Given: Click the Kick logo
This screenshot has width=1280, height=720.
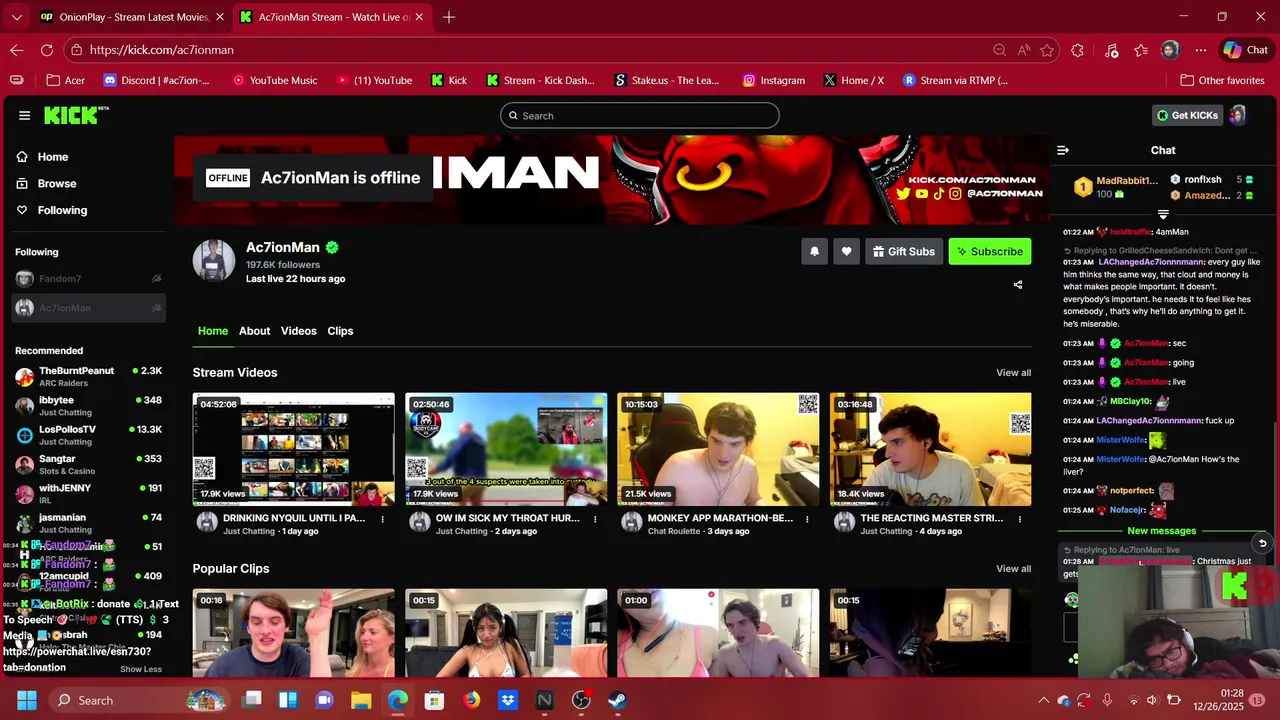Looking at the screenshot, I should coord(76,115).
